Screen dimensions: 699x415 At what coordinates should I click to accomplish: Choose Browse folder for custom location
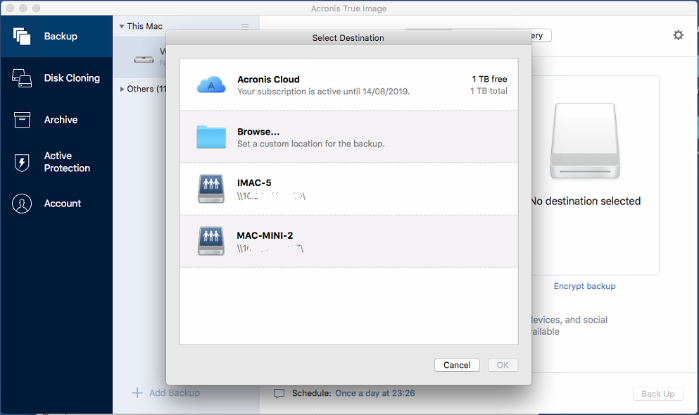(349, 137)
